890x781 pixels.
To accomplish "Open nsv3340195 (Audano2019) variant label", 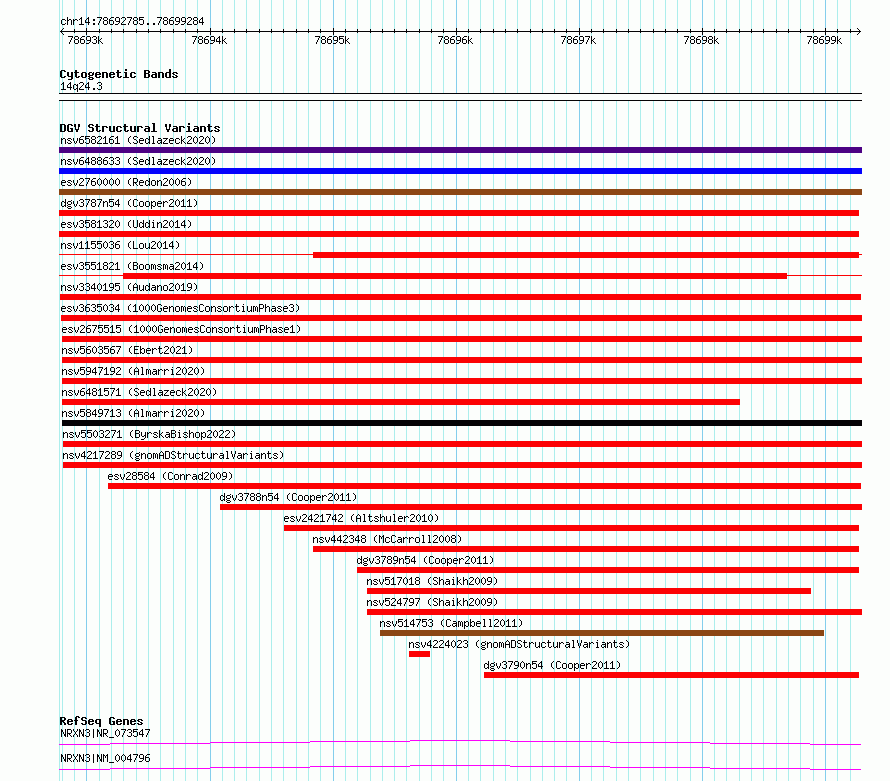I will click(129, 287).
